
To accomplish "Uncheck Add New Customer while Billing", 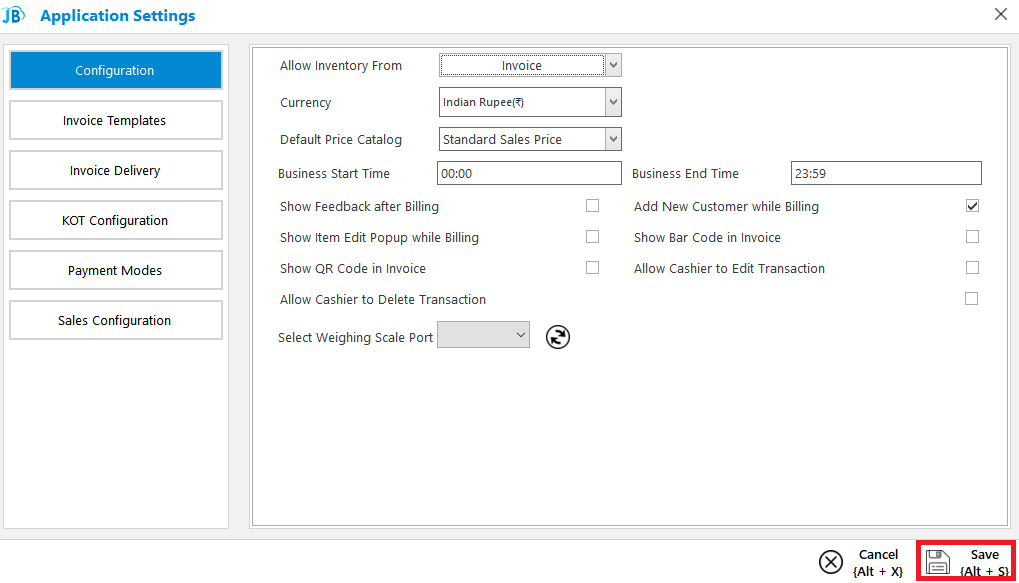I will pos(972,205).
